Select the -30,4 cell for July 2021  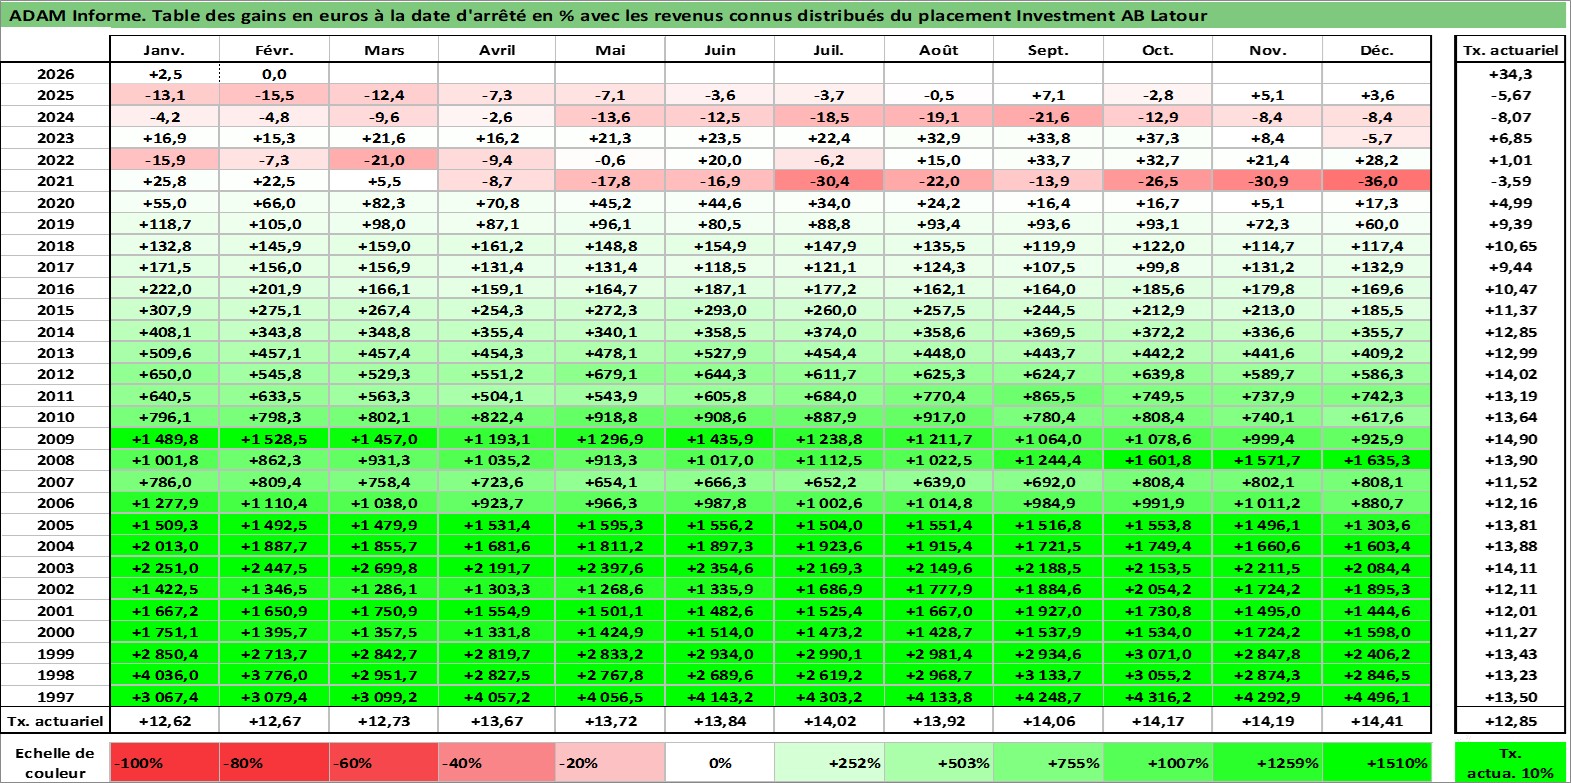829,181
